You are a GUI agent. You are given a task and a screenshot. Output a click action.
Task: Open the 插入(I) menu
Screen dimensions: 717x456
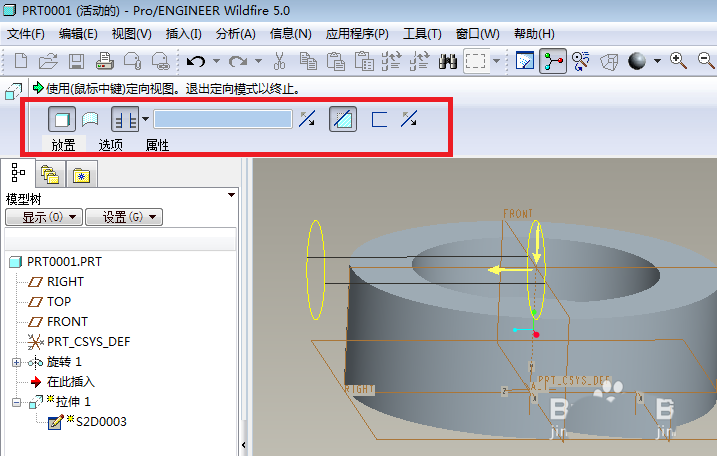click(183, 33)
